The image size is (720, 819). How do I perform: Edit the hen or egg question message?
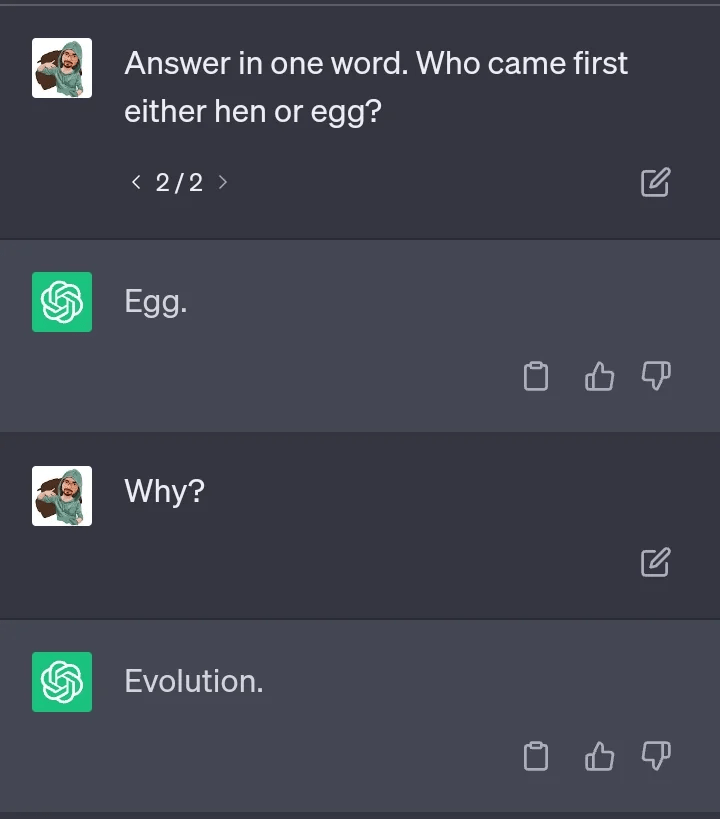click(655, 182)
